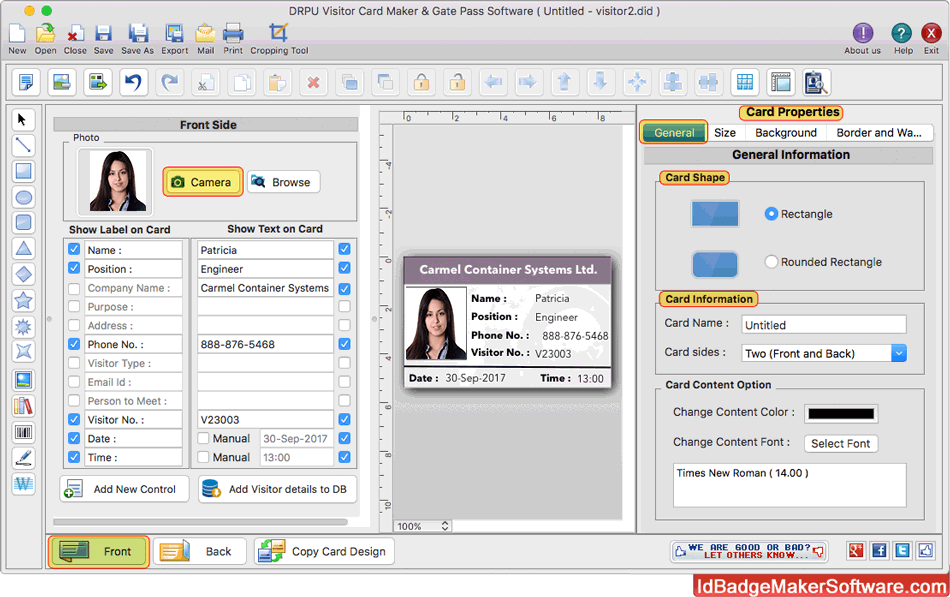Change the content color swatch

click(x=840, y=413)
